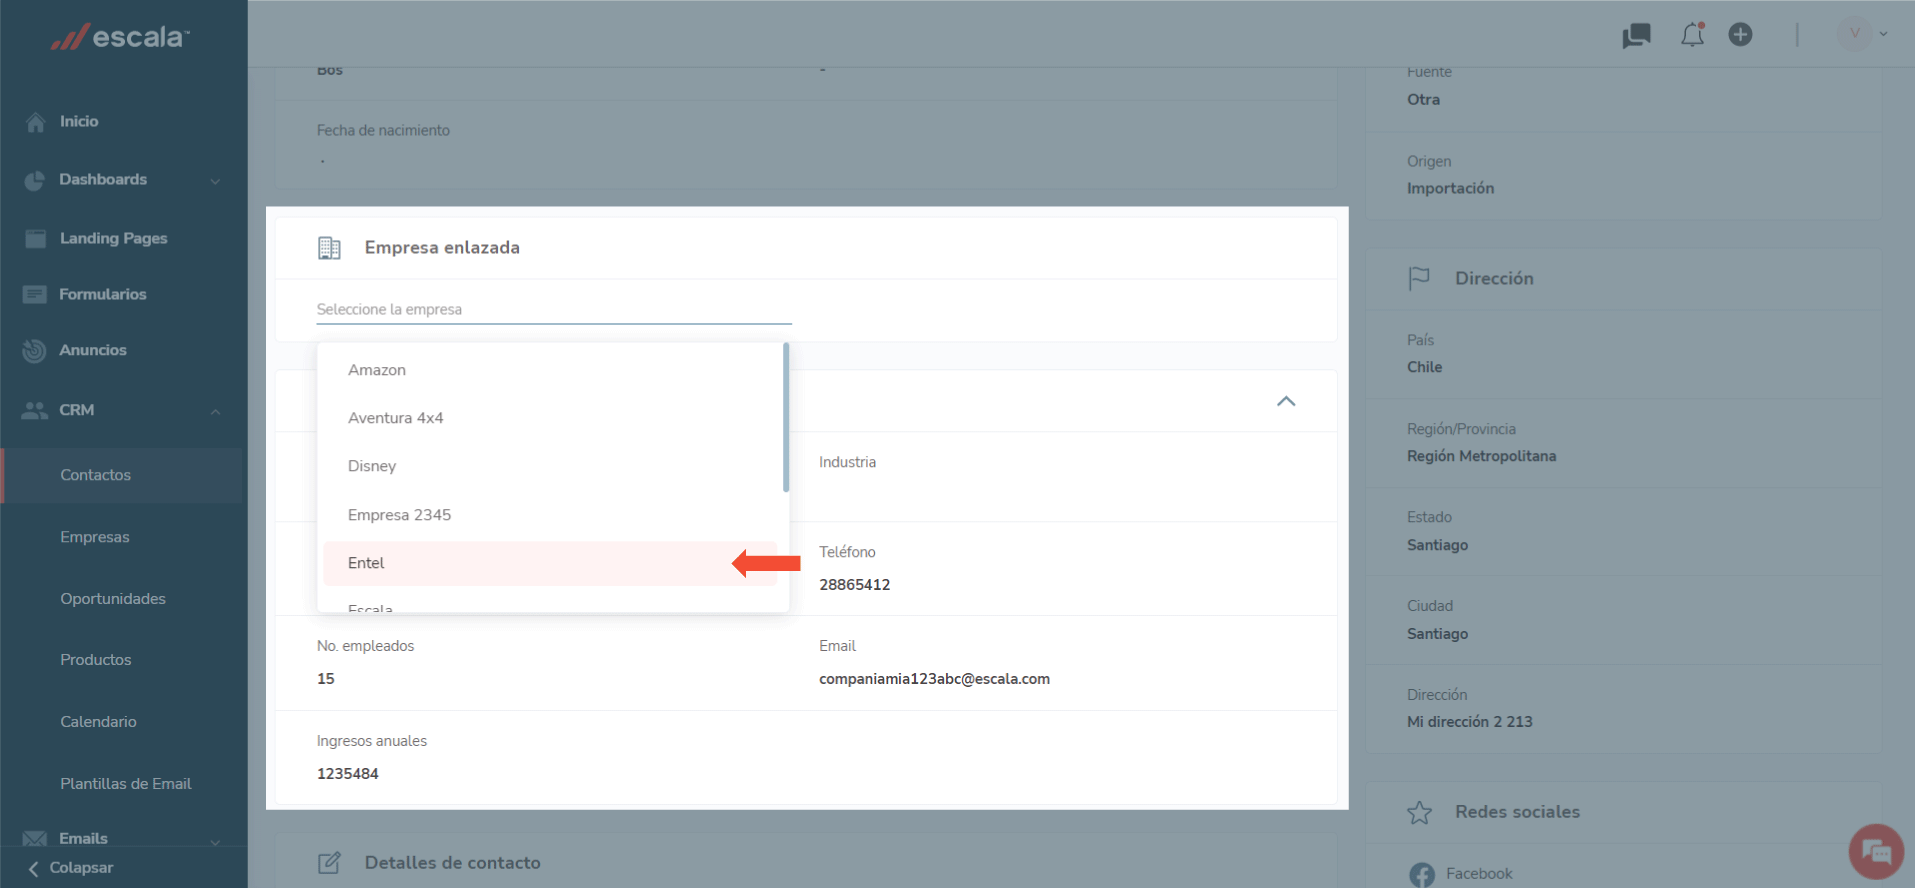Open the notifications bell
The width and height of the screenshot is (1915, 888).
(1692, 35)
